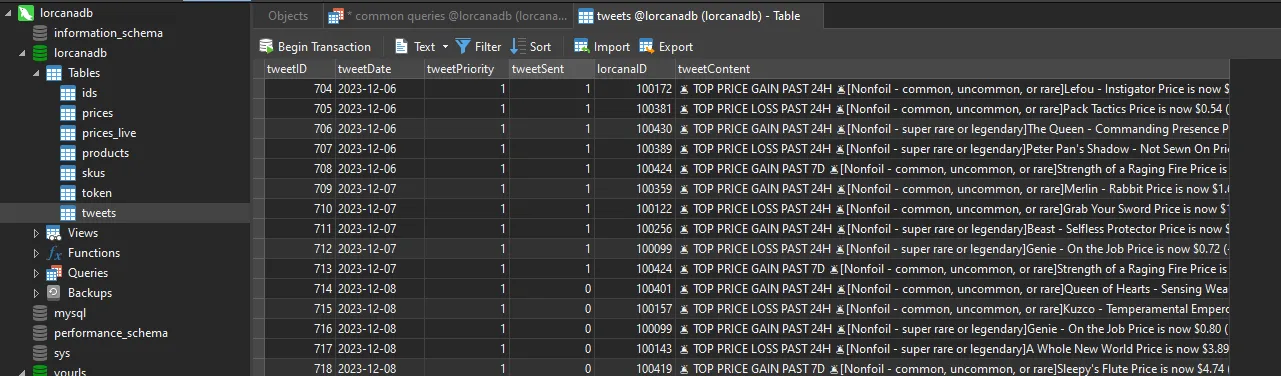The height and width of the screenshot is (376, 1281).
Task: Expand the Queries node arrow
Action: (x=37, y=273)
